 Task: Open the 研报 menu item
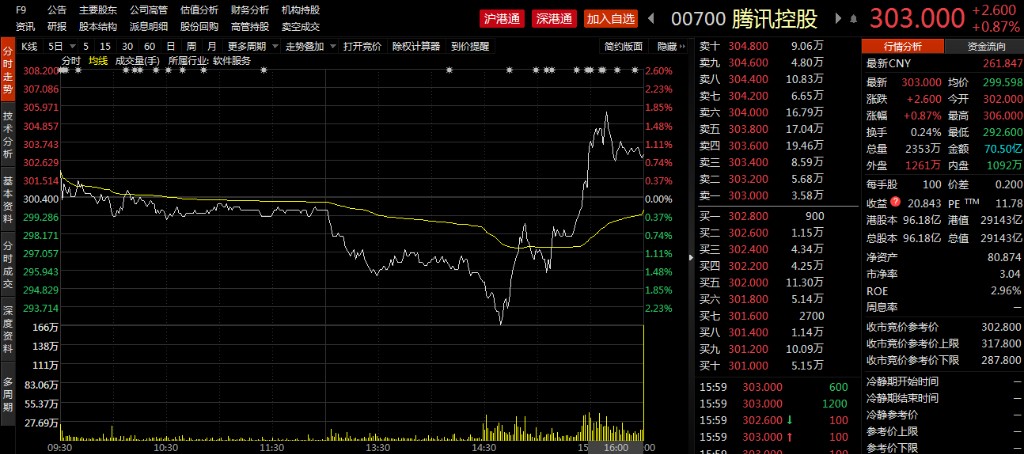tap(57, 27)
